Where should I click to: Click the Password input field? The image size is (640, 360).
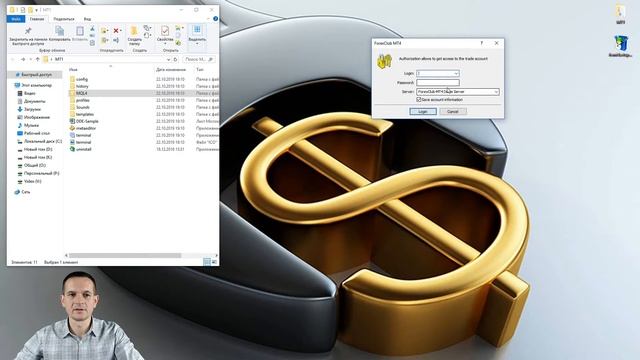click(x=438, y=82)
